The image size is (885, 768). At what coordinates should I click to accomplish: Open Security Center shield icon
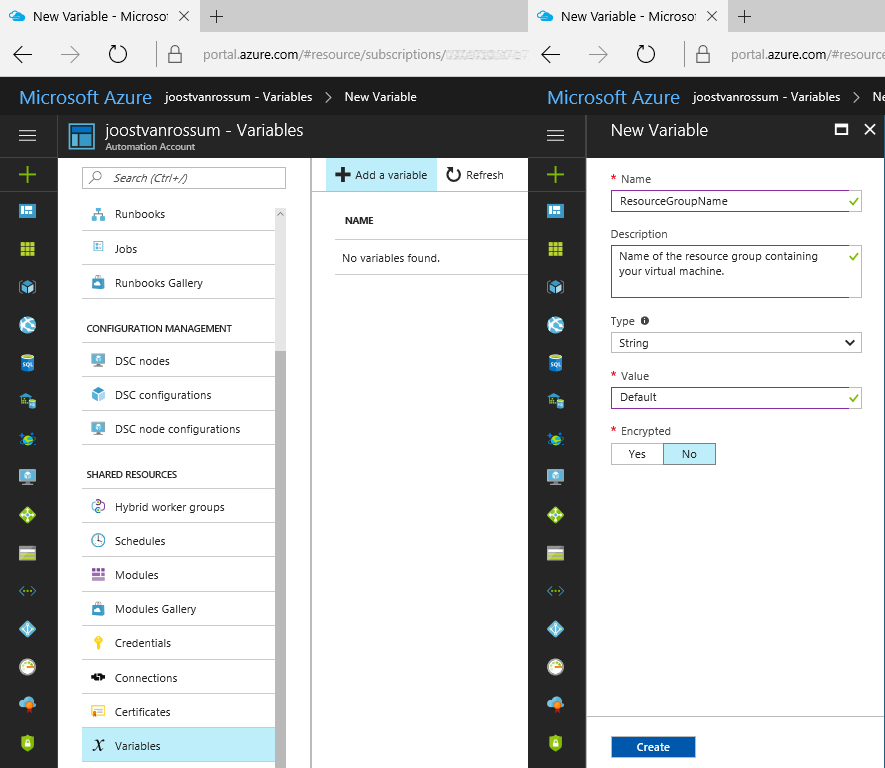pos(27,742)
